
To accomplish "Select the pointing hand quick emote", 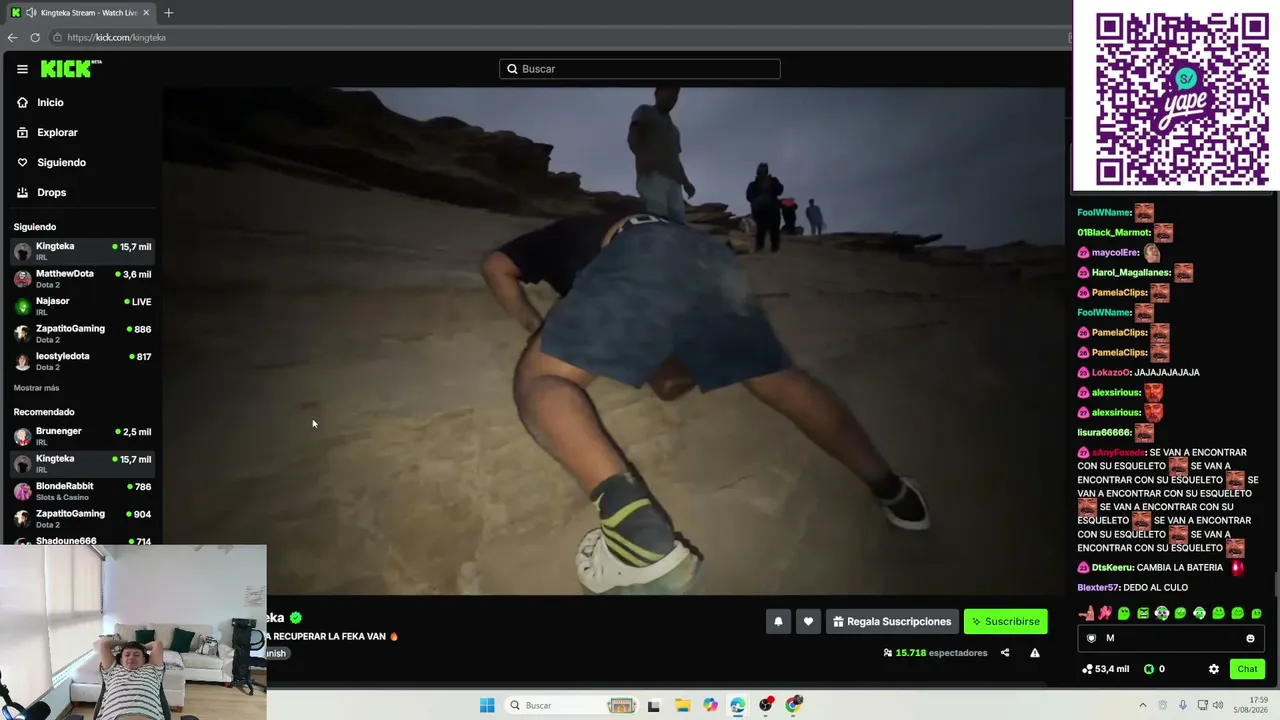I will (1086, 613).
